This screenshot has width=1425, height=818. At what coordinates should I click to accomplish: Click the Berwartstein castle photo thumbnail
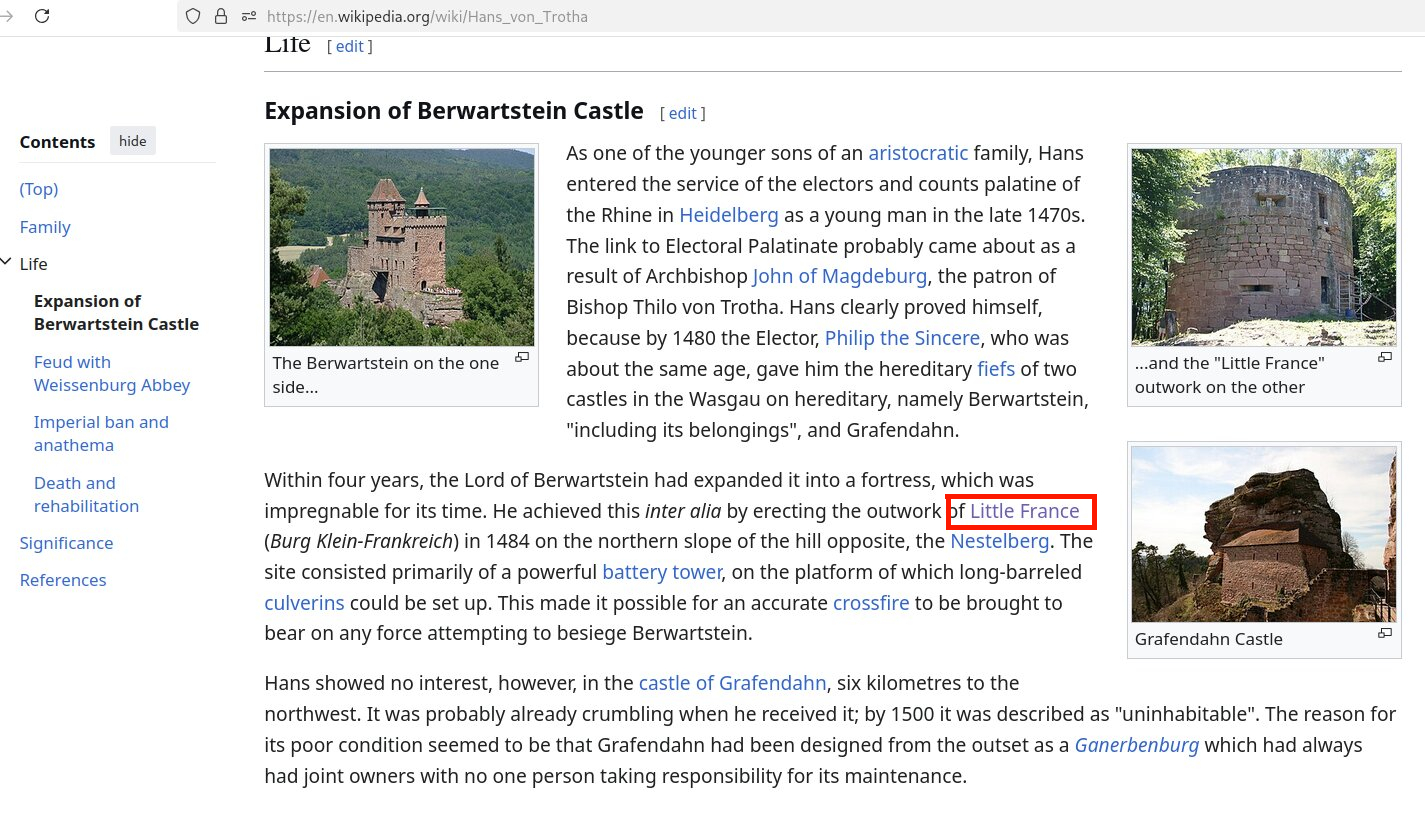pos(401,246)
